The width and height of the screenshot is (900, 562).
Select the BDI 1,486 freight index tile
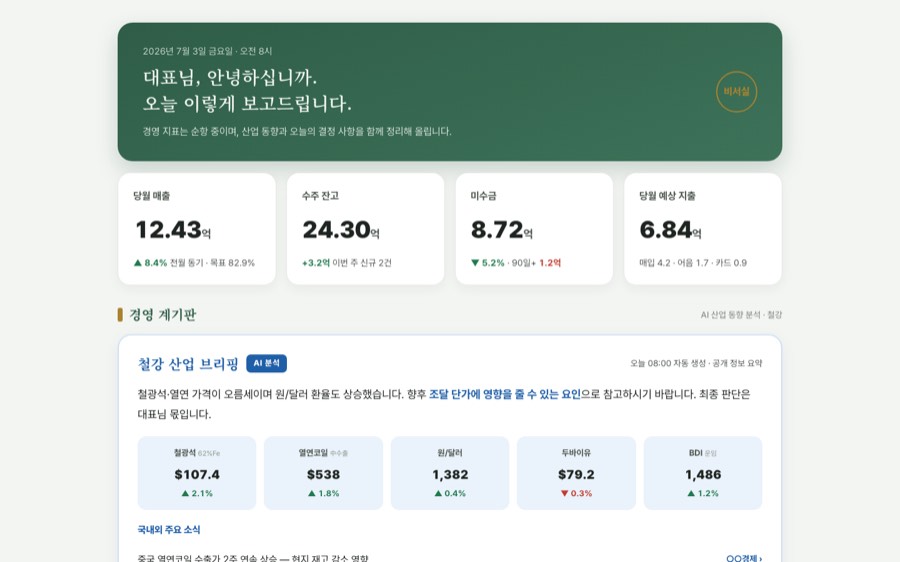point(703,473)
